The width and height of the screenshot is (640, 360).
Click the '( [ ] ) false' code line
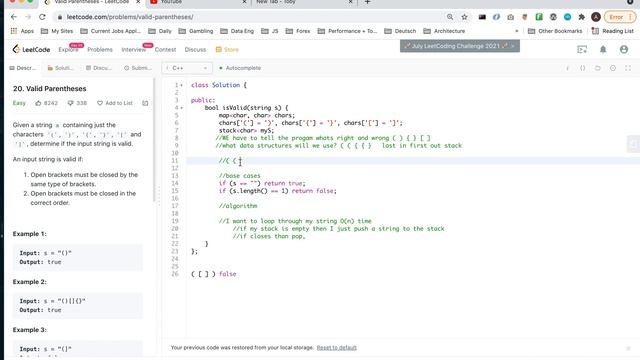[x=213, y=274]
